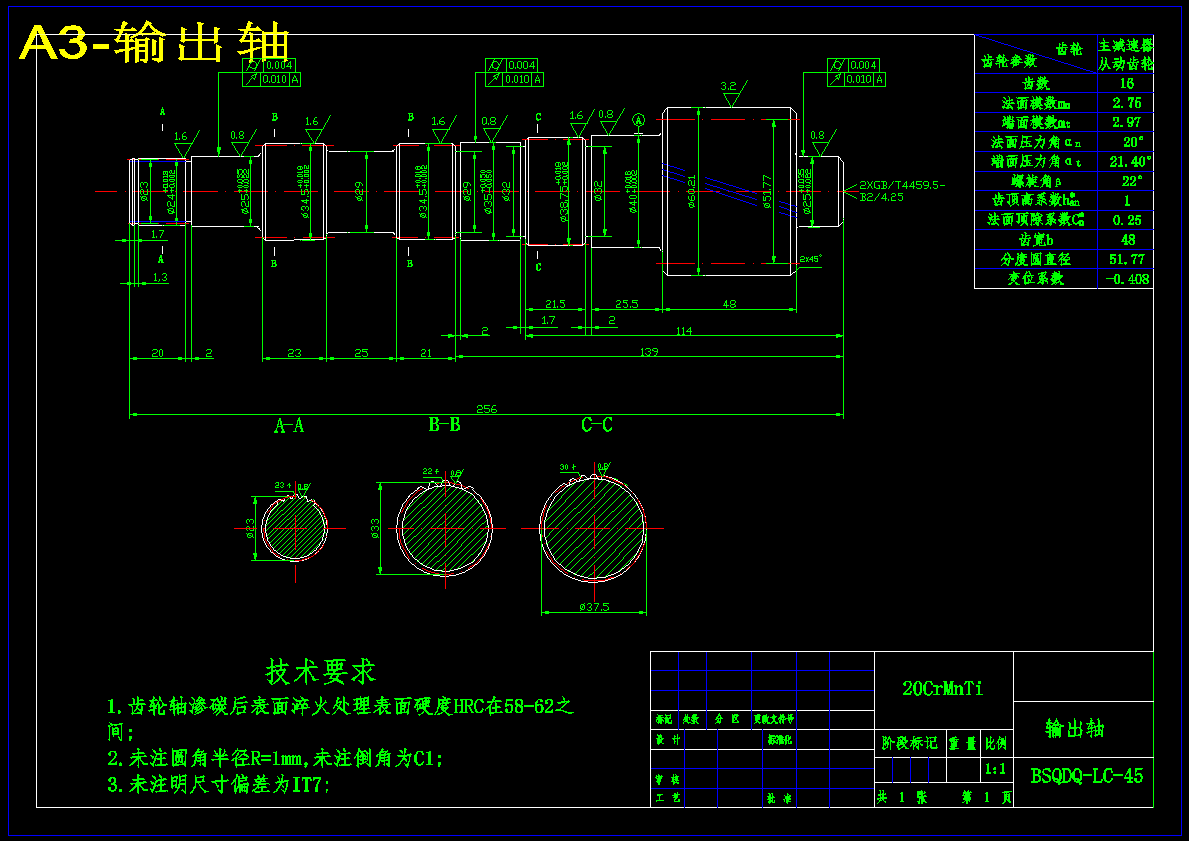Select the '2x45°' chamfer annotation
This screenshot has height=841, width=1189.
click(x=811, y=259)
